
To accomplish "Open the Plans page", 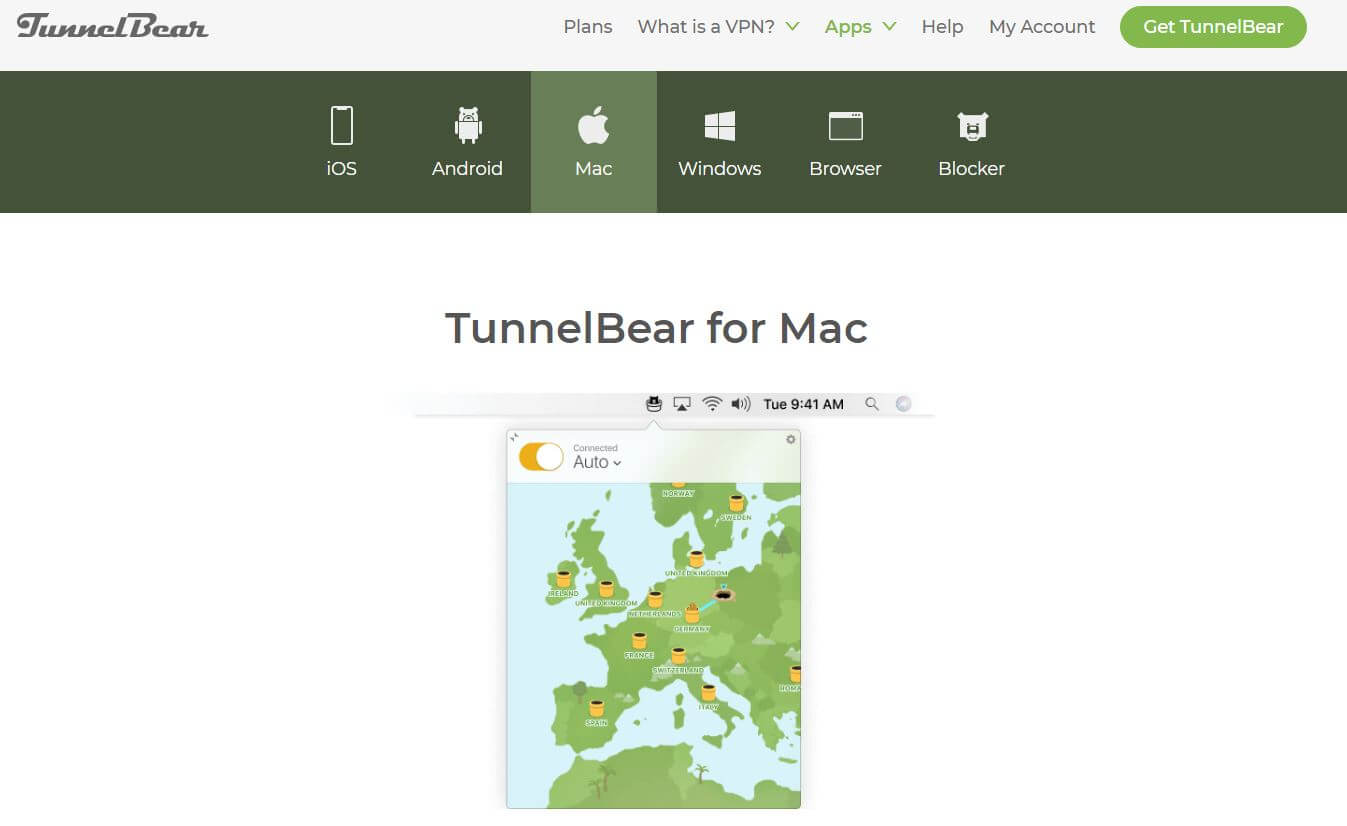I will click(588, 27).
